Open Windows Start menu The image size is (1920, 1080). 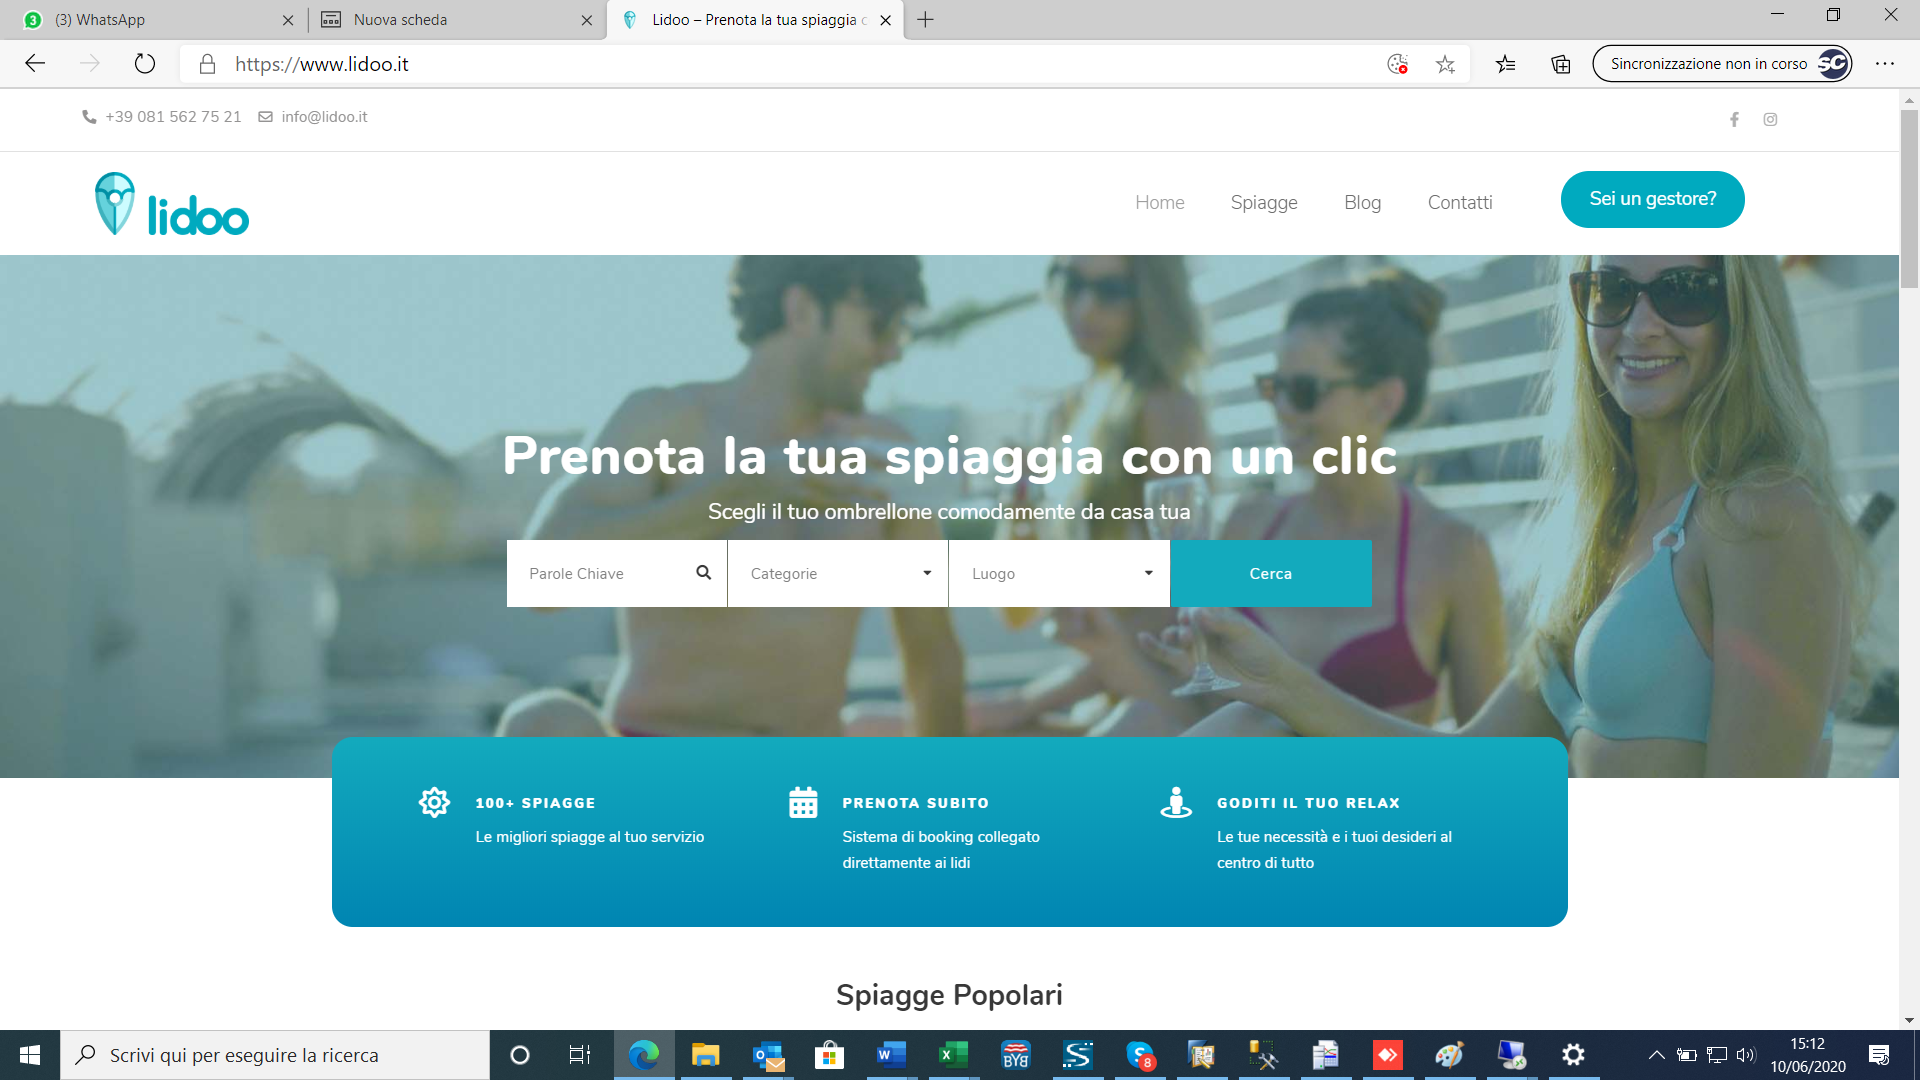coord(30,1055)
